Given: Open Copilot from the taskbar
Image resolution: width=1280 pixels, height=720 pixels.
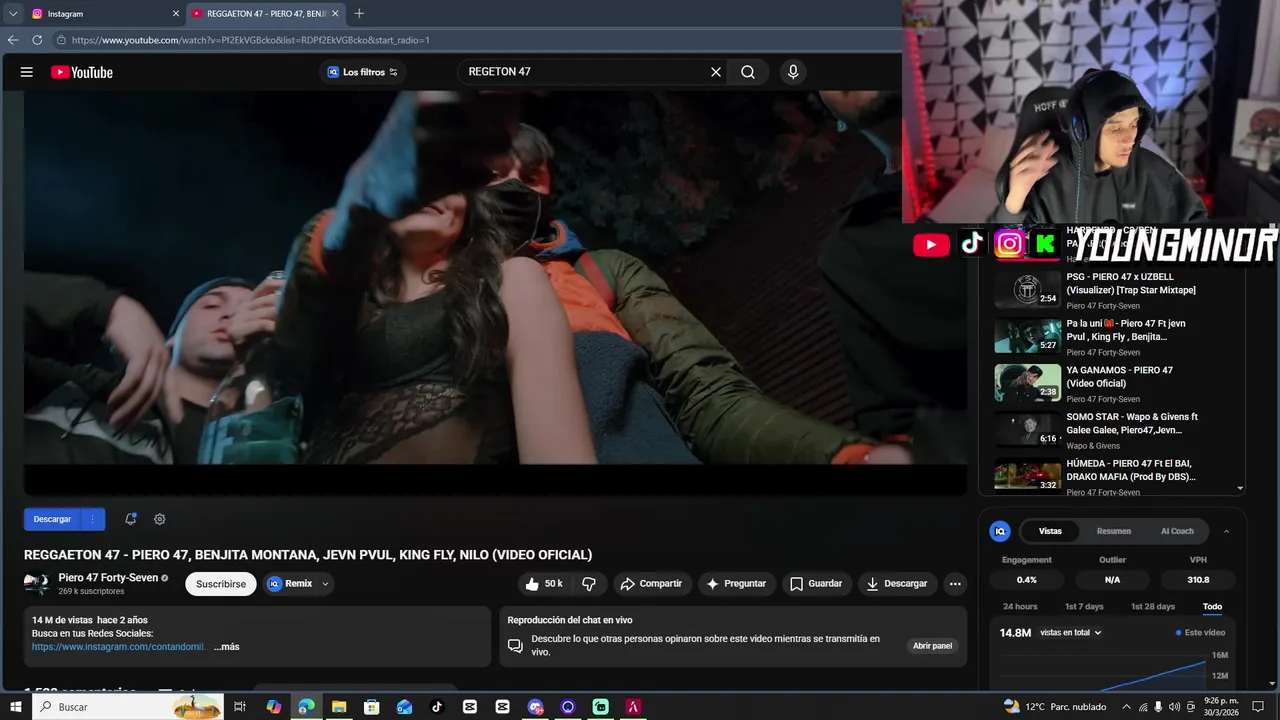Looking at the screenshot, I should [274, 707].
